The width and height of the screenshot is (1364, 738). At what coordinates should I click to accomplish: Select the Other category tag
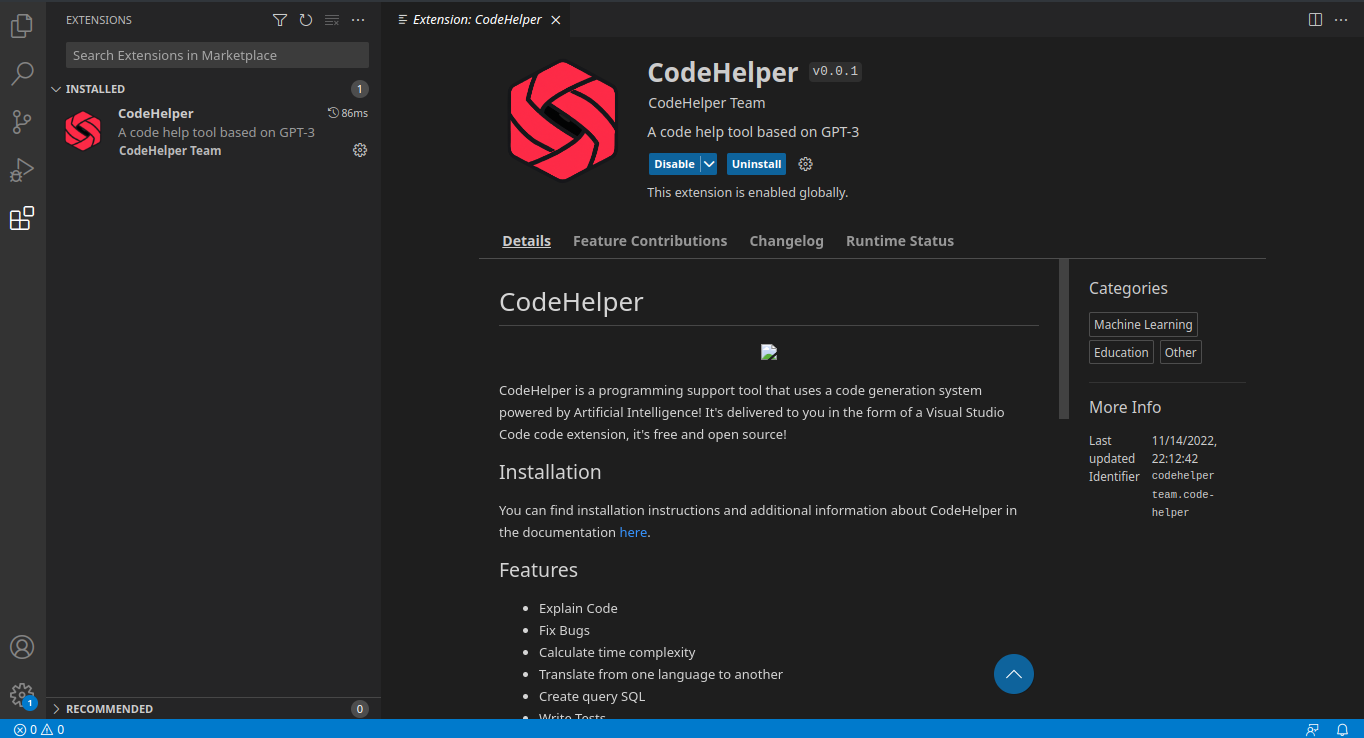(x=1181, y=352)
